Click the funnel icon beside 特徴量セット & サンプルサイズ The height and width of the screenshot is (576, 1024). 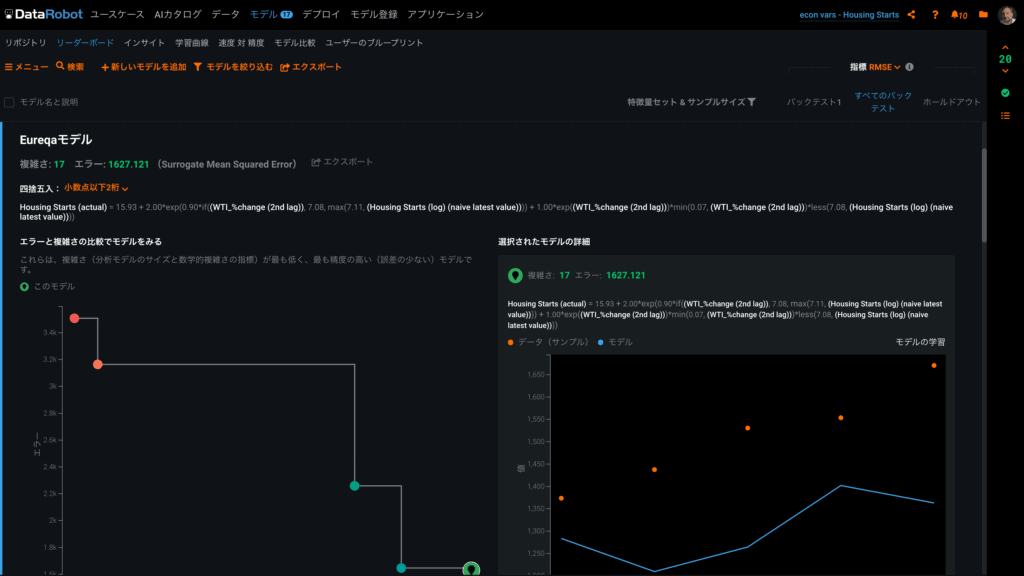coord(751,102)
